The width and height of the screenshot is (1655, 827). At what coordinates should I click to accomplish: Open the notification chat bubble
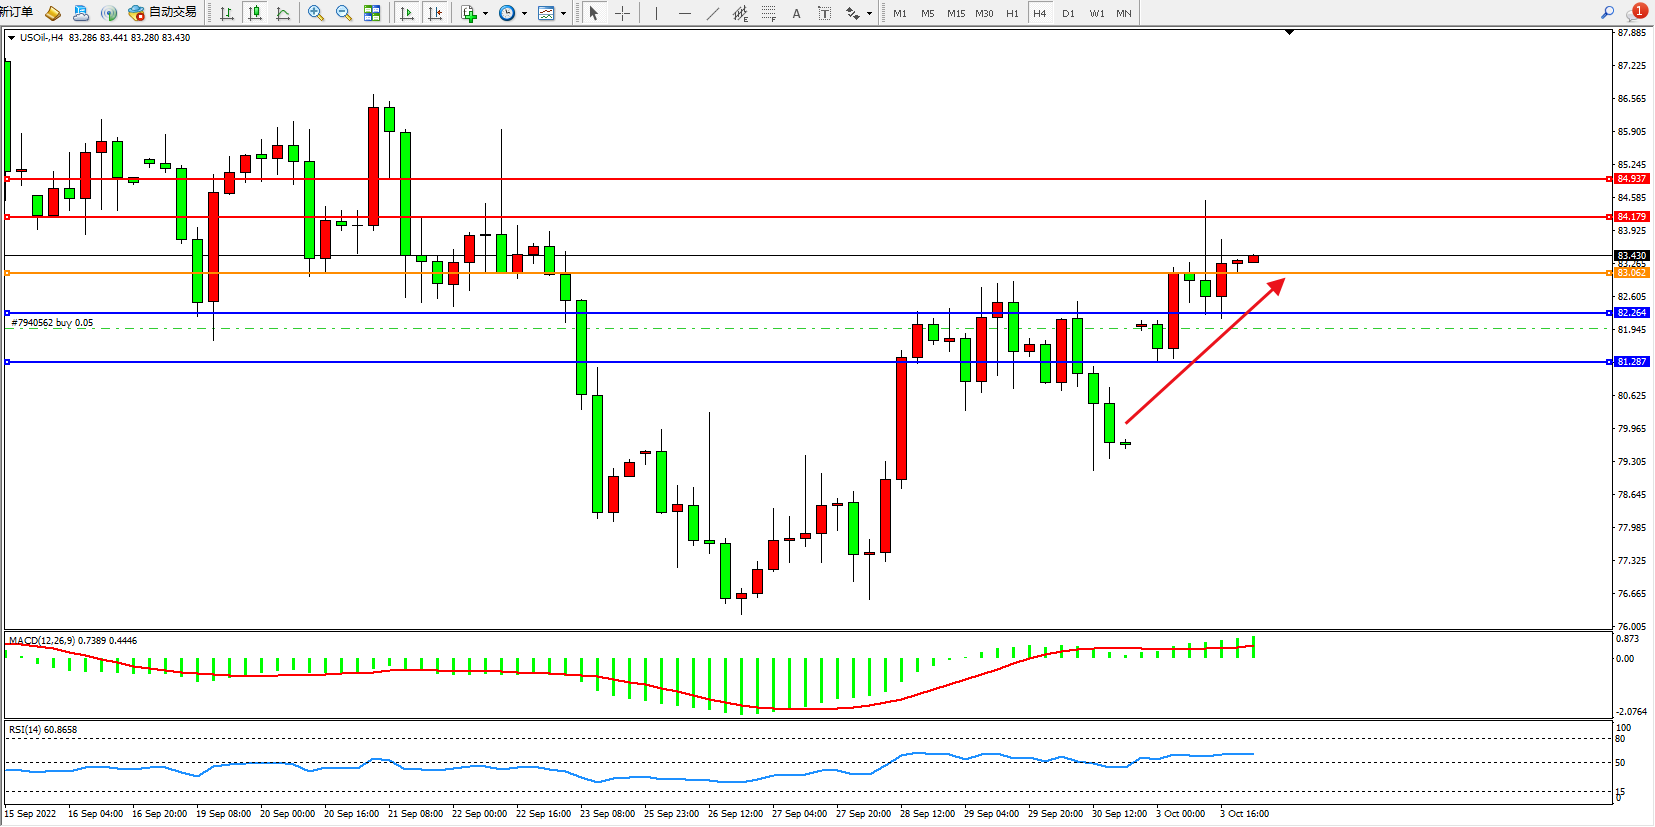[x=1636, y=12]
